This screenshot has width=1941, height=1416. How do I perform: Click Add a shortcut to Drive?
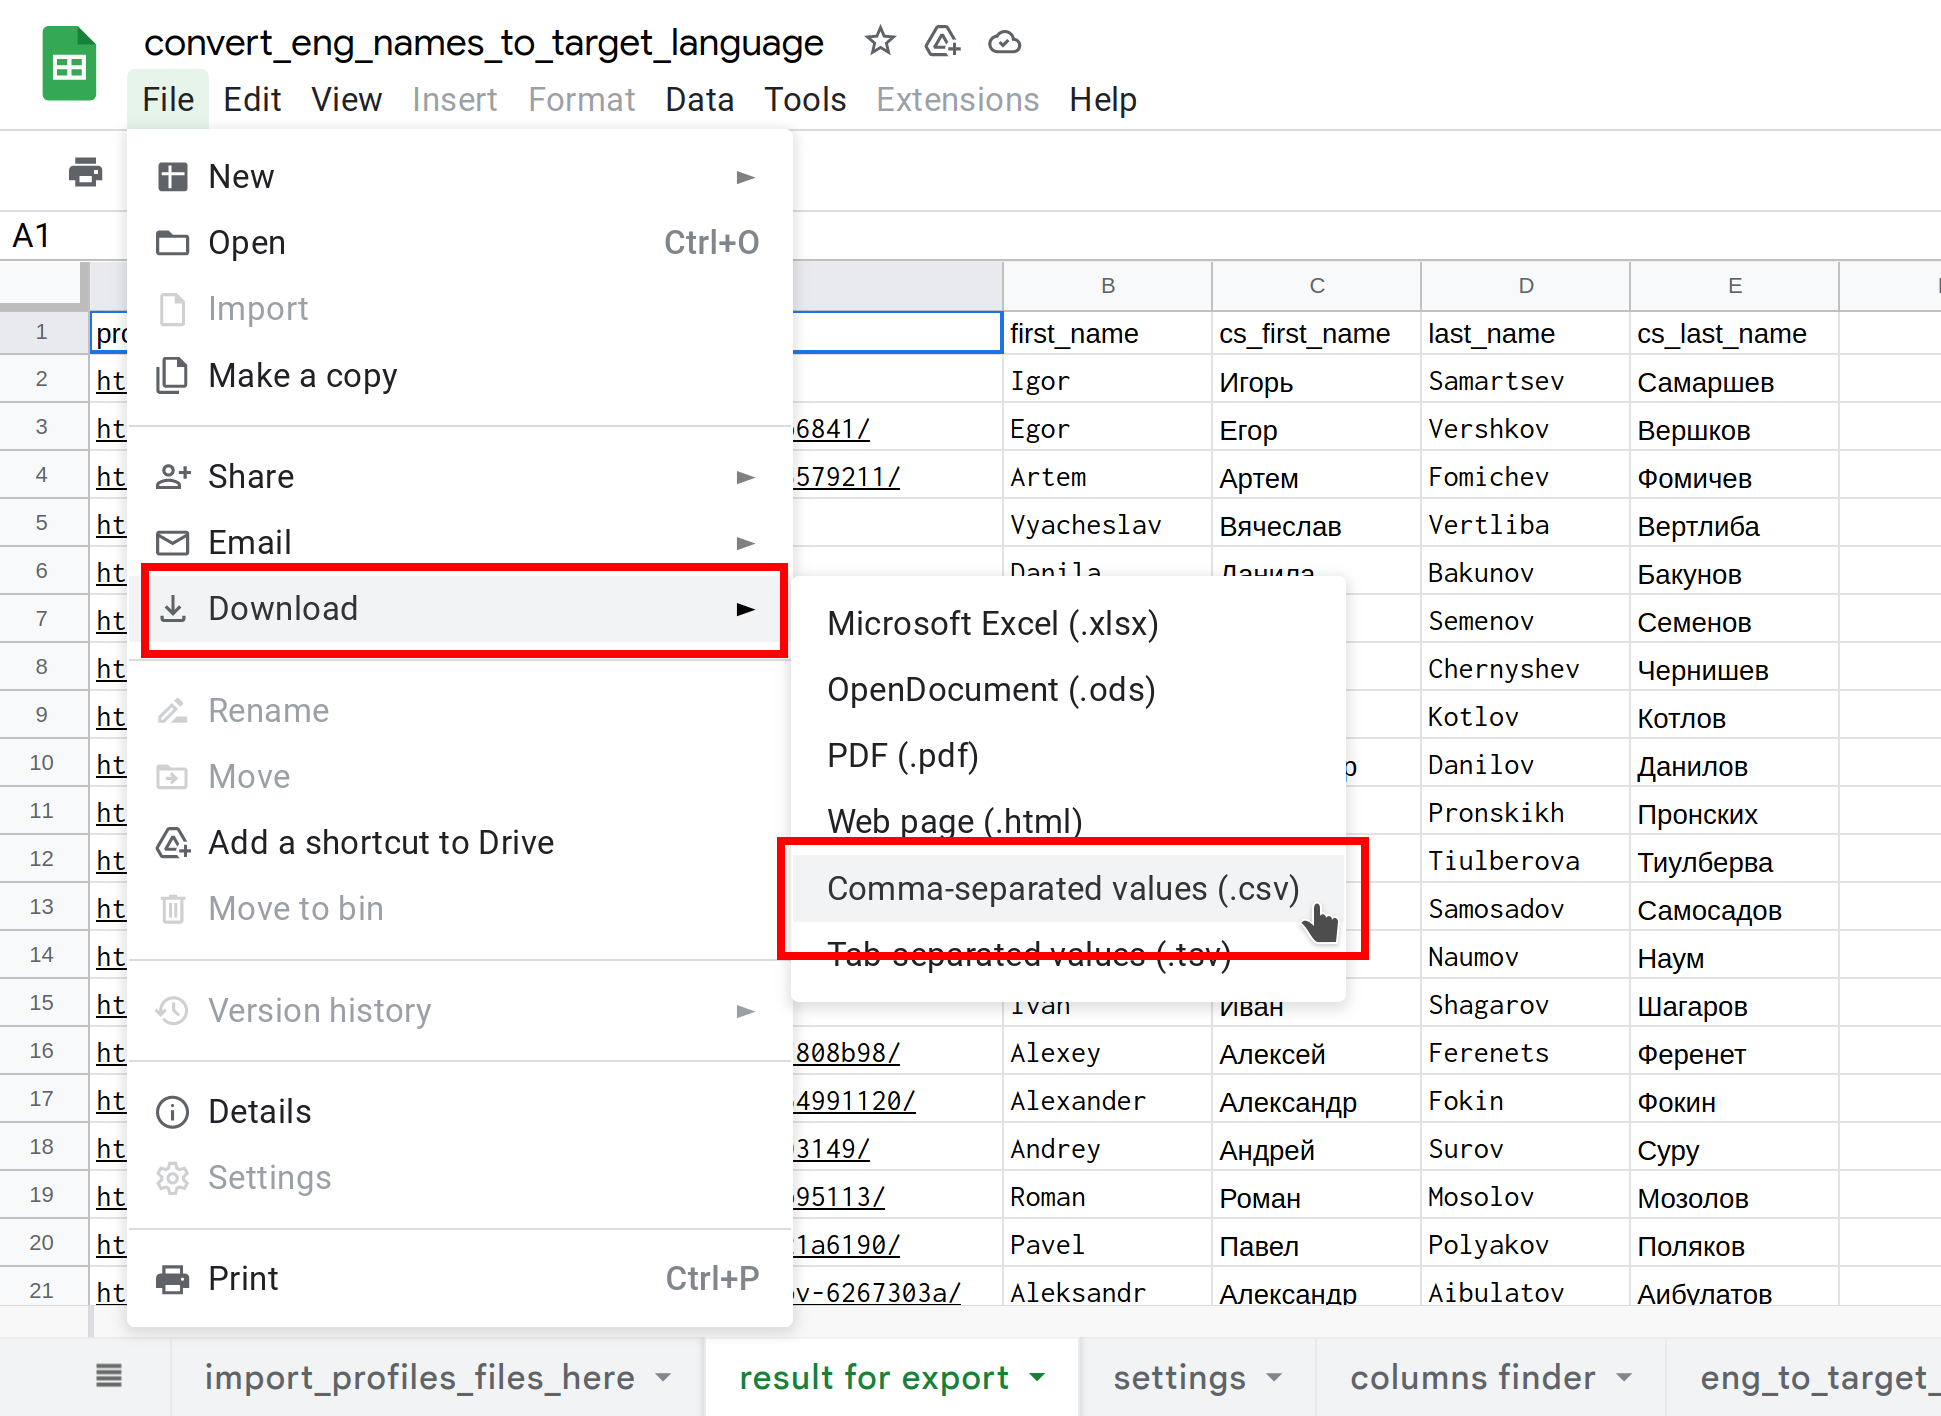coord(380,843)
